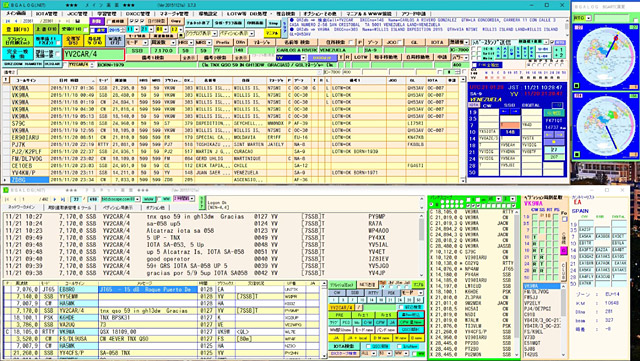Click RTTY mode filter button in cluster panel

(x=373, y=293)
